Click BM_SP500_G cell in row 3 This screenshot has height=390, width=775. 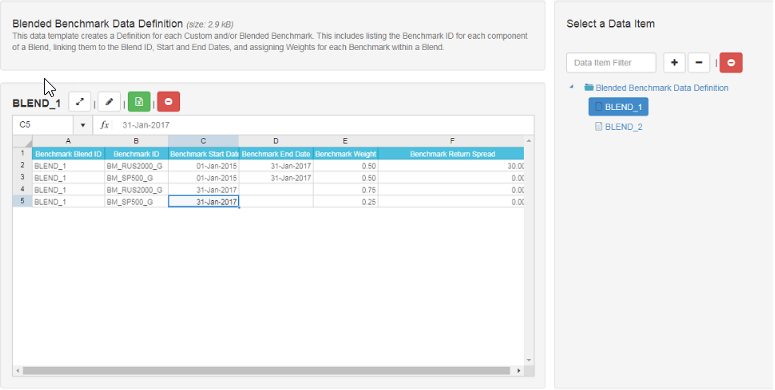[136, 177]
